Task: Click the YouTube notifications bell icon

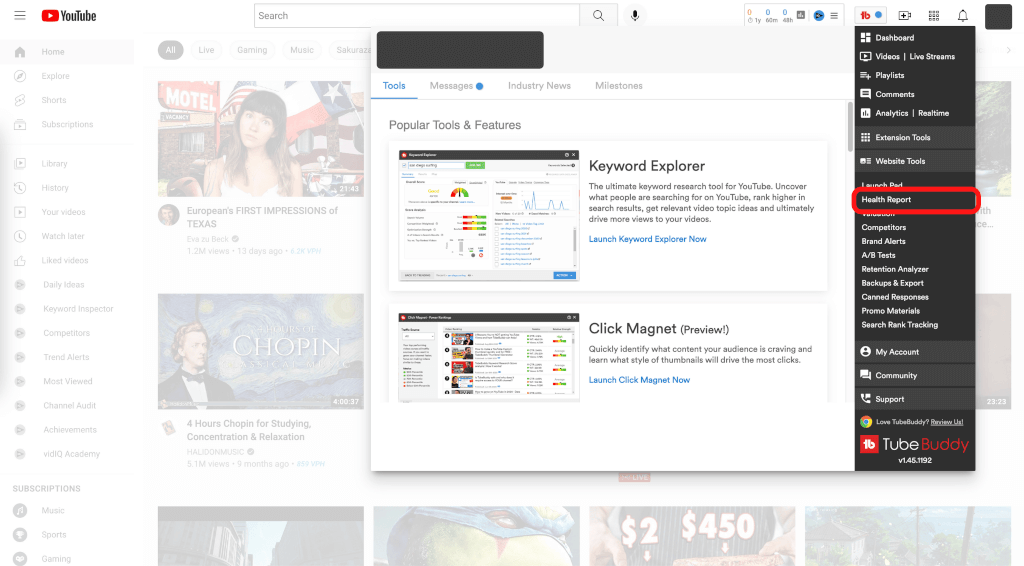Action: coord(962,16)
